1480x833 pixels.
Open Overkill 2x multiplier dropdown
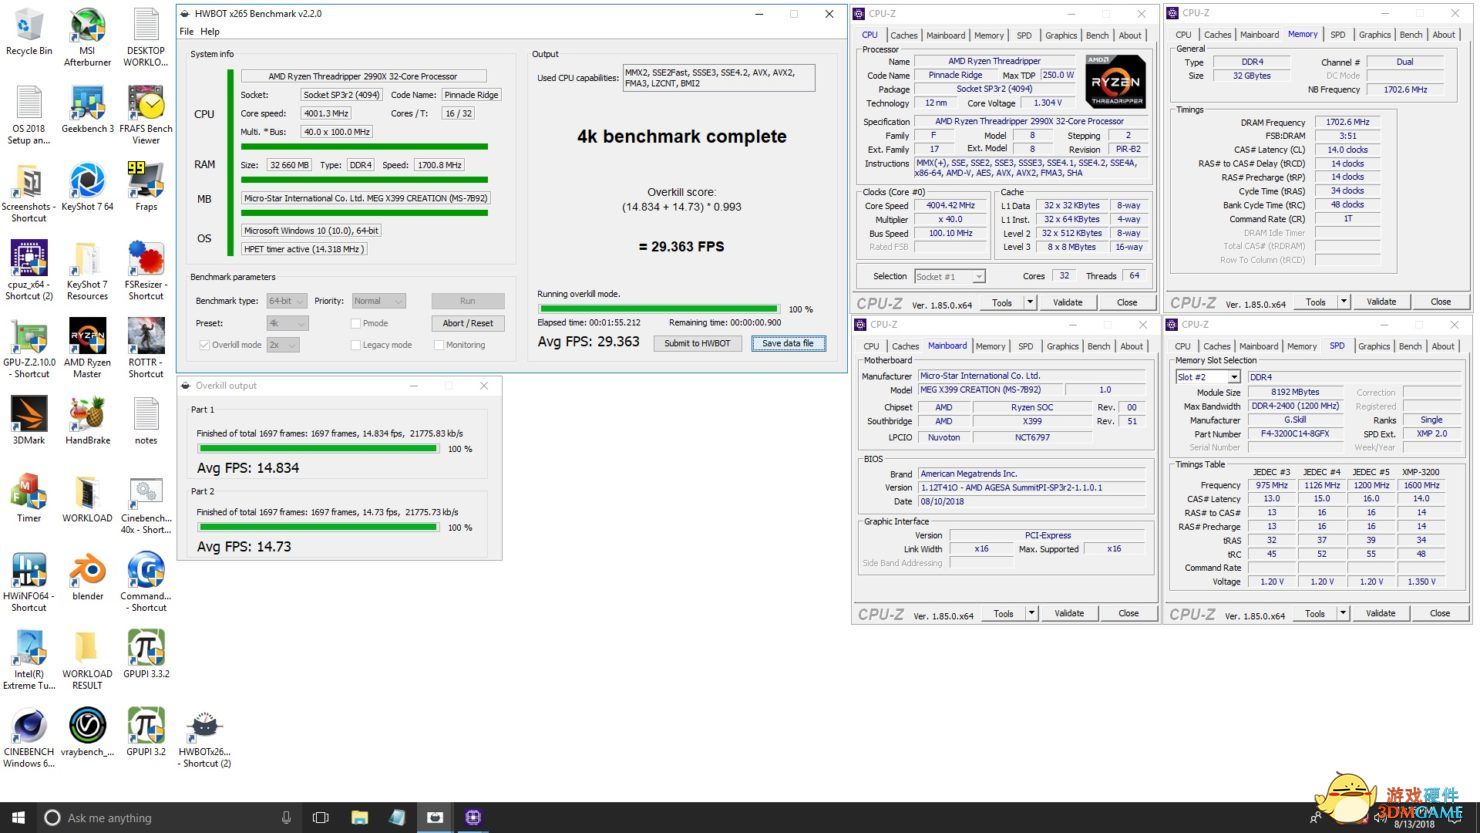(x=283, y=345)
